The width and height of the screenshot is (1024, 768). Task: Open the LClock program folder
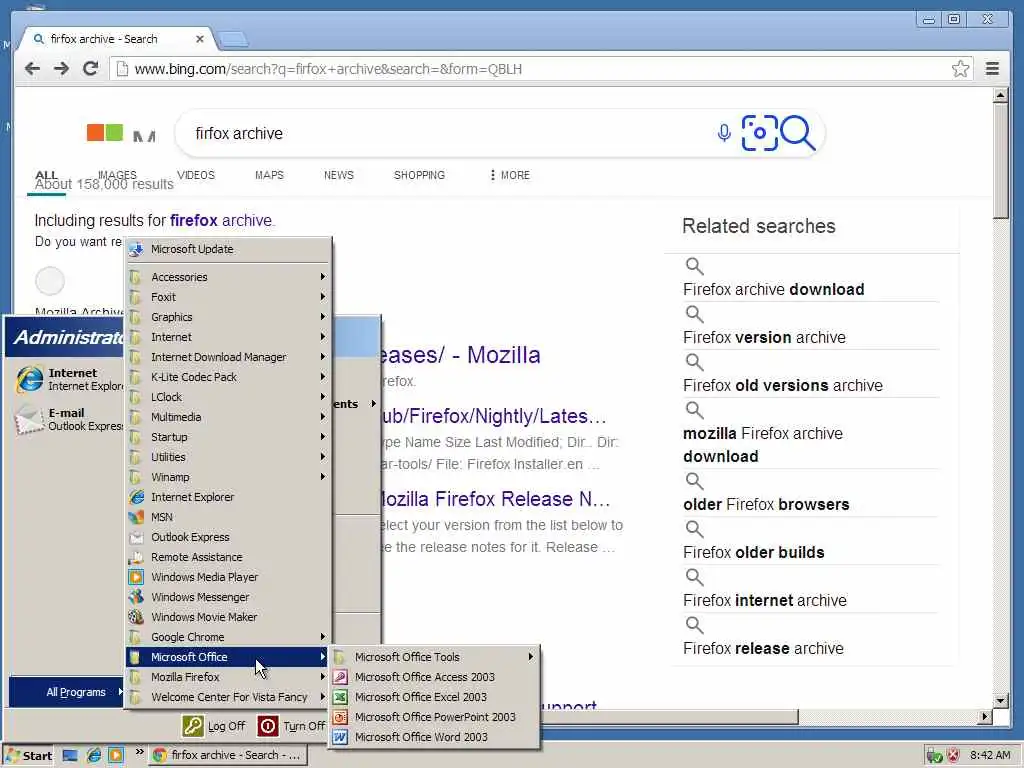tap(229, 397)
